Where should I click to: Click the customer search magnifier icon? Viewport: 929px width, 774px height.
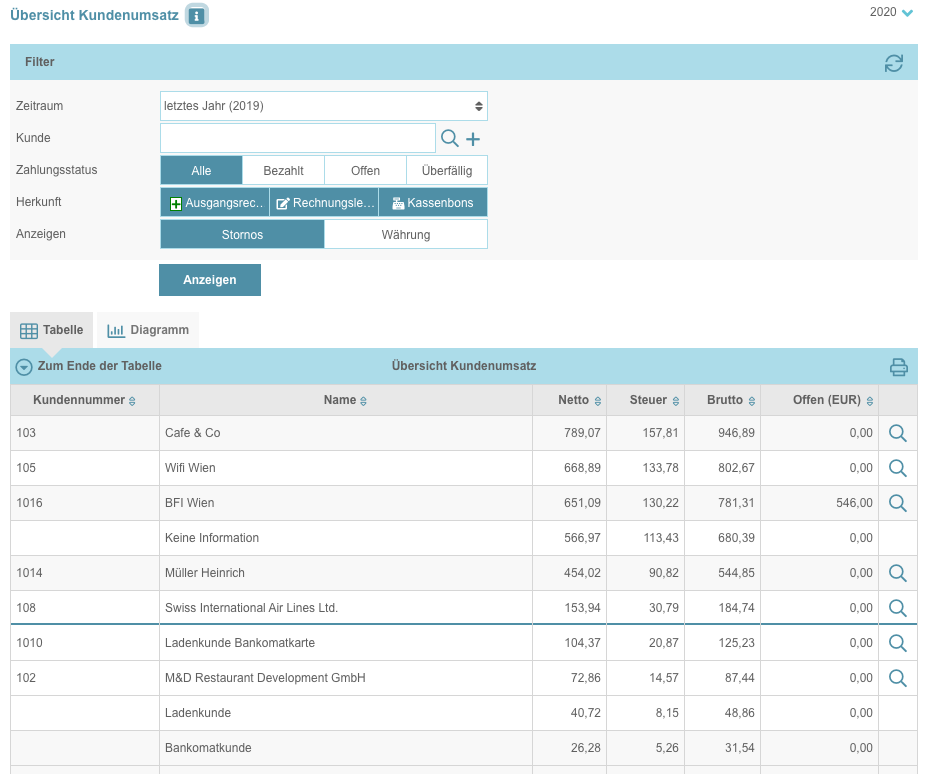450,139
